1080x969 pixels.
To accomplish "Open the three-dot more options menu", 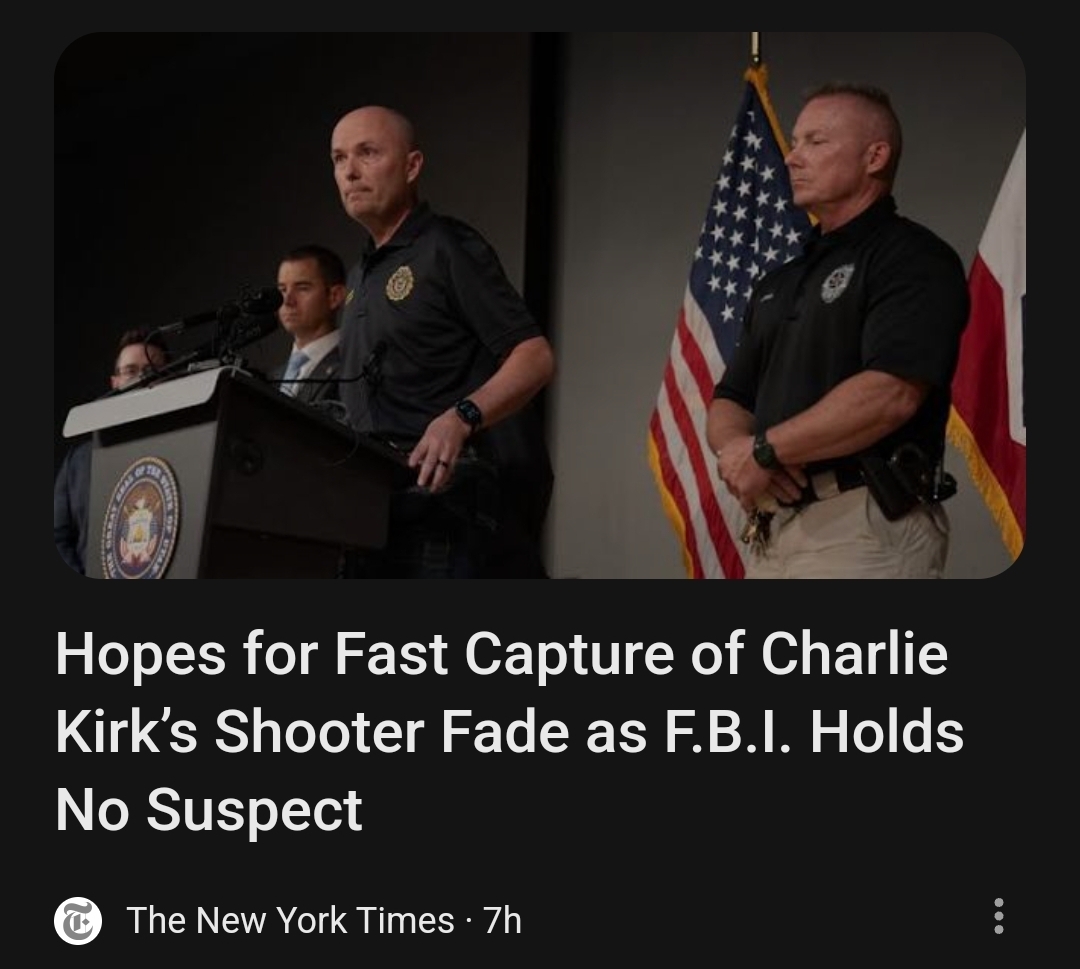I will click(998, 916).
